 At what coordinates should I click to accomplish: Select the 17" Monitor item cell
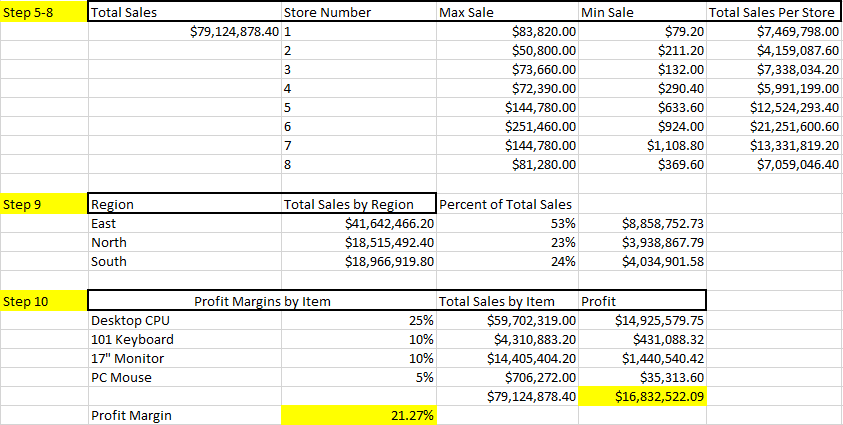[185, 358]
